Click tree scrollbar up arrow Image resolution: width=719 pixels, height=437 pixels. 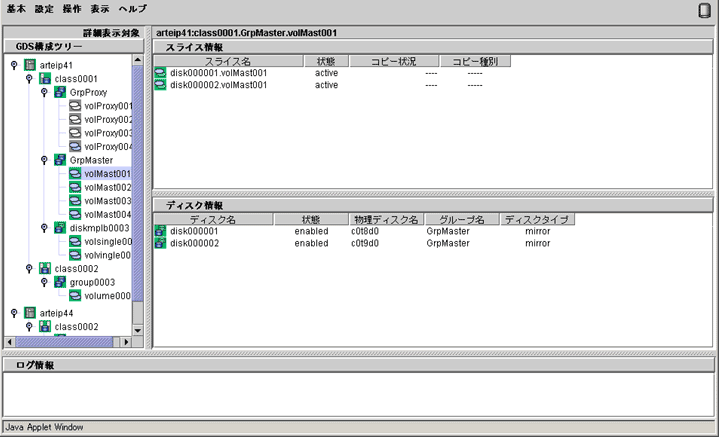point(138,60)
